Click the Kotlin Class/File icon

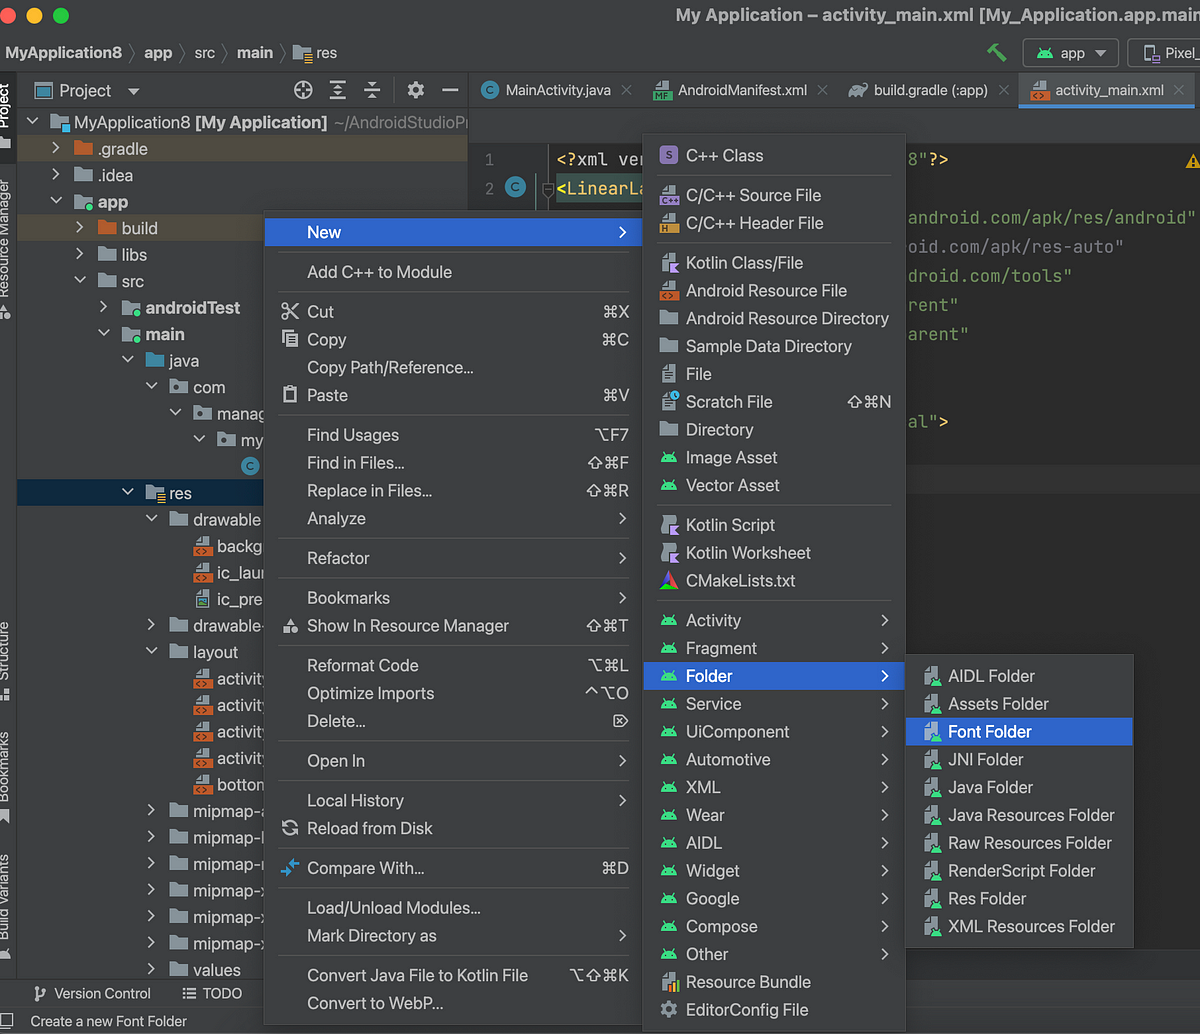point(670,263)
